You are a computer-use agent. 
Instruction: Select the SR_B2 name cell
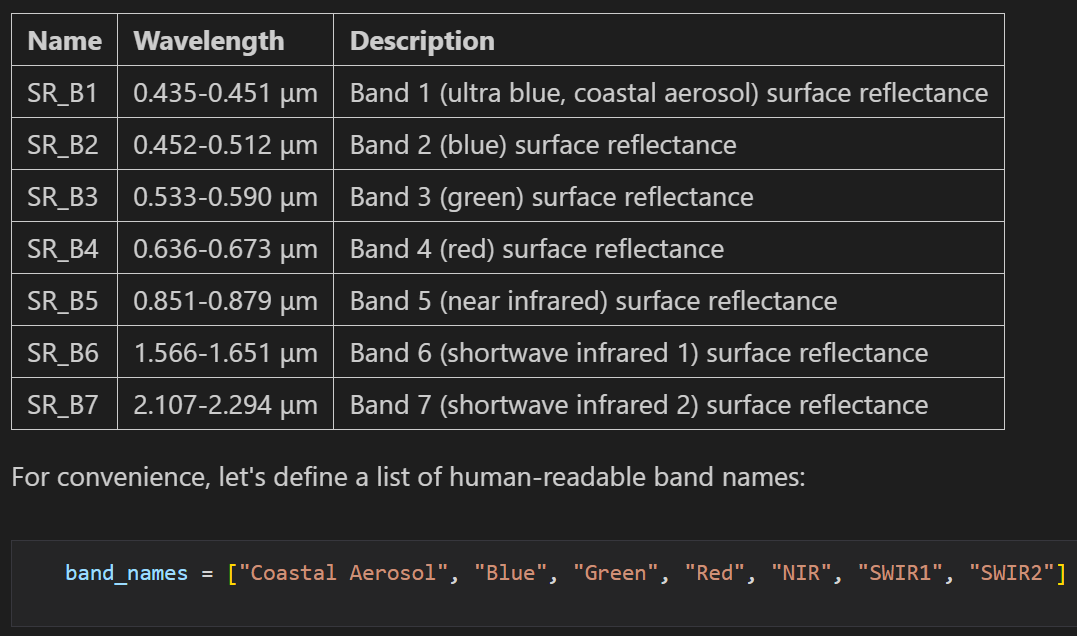[65, 145]
